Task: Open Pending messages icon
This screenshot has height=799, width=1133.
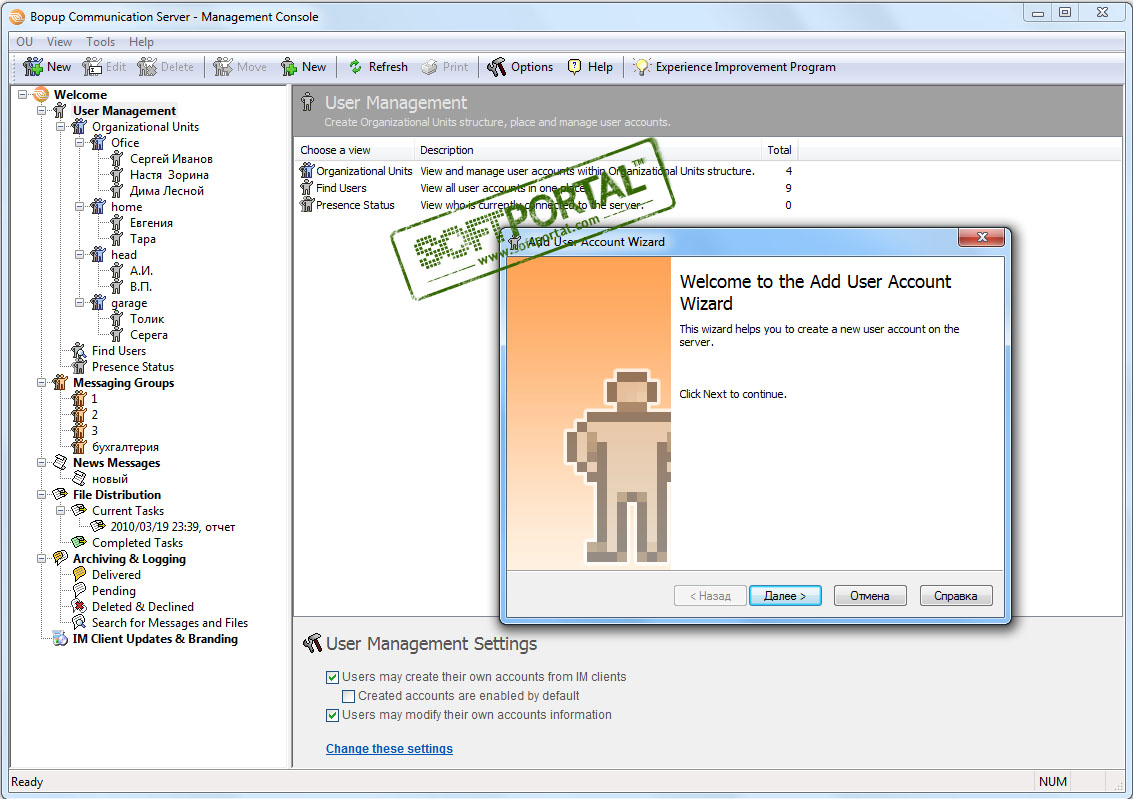Action: 79,591
